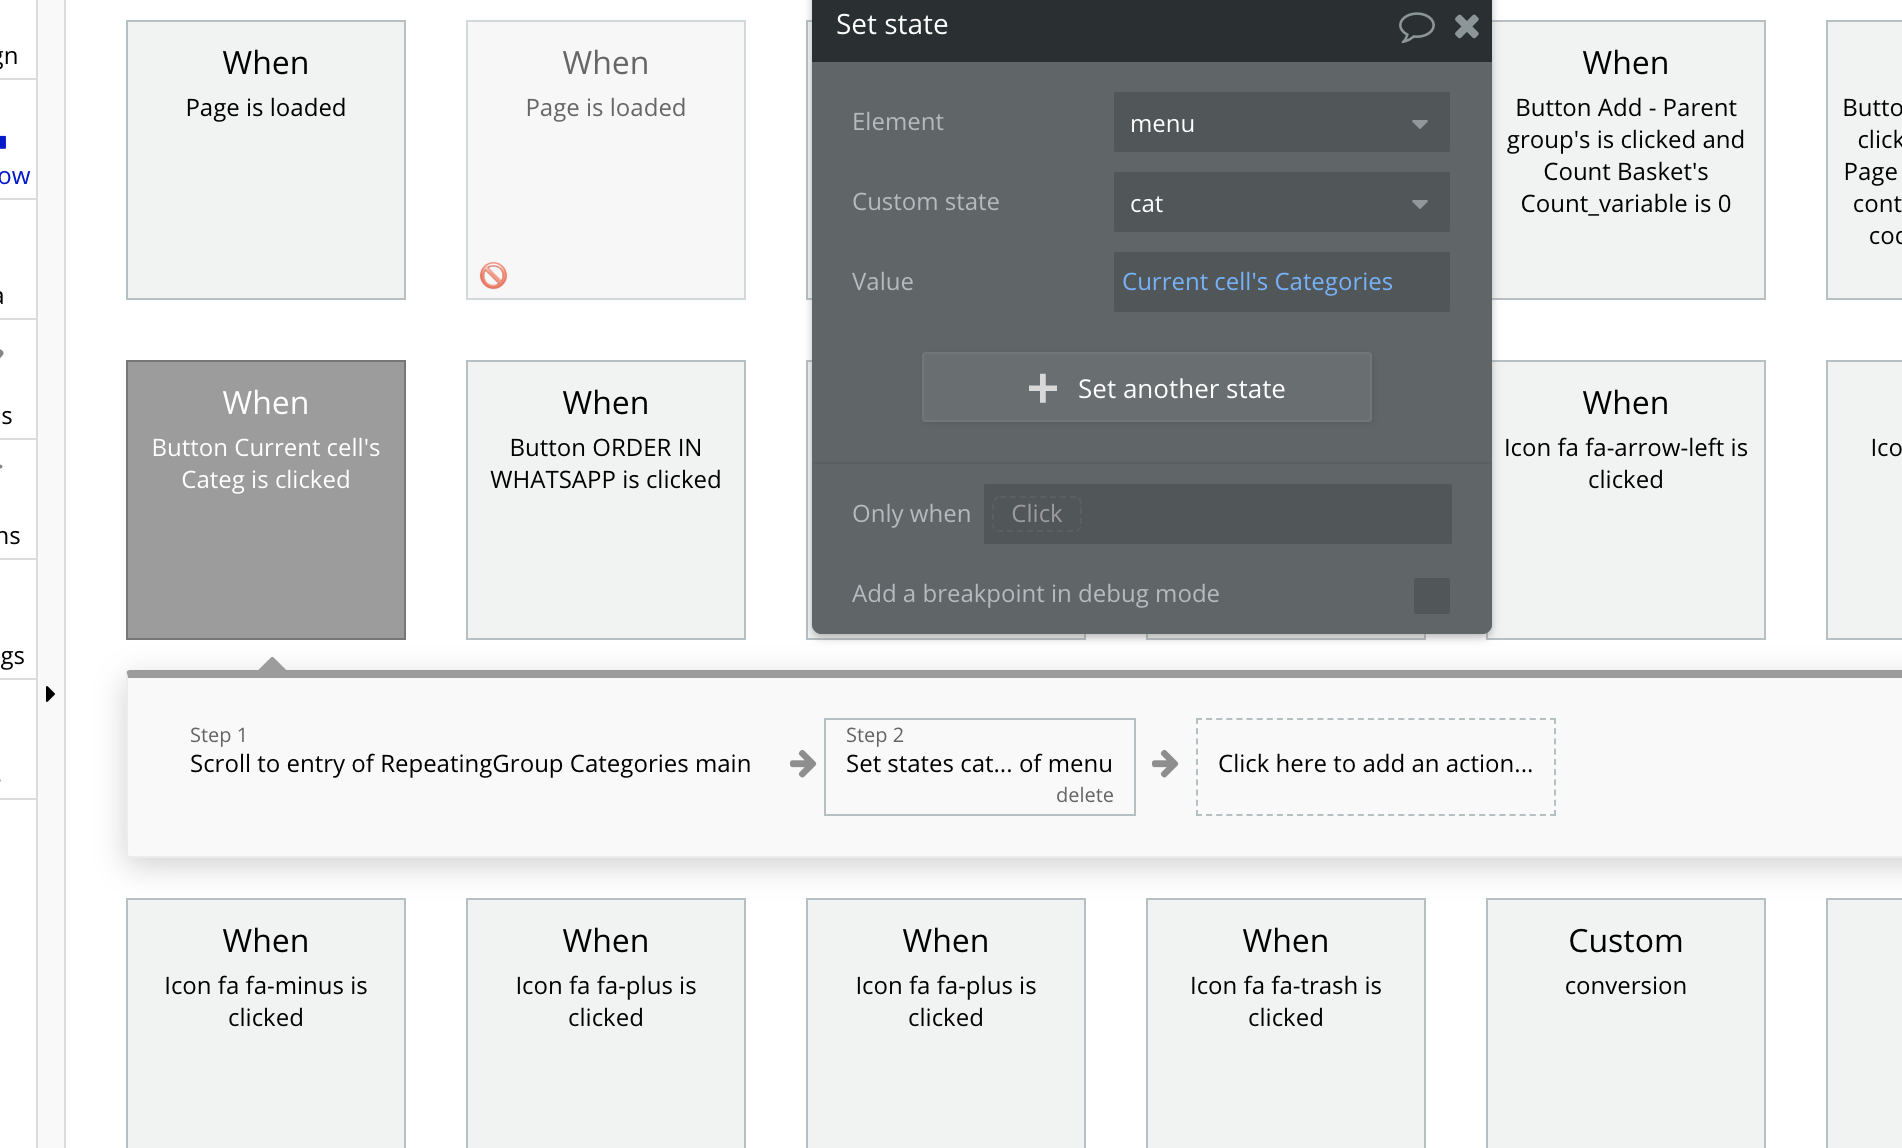Click here to add an action box
Screen dimensions: 1902x1148
[x=1375, y=765]
